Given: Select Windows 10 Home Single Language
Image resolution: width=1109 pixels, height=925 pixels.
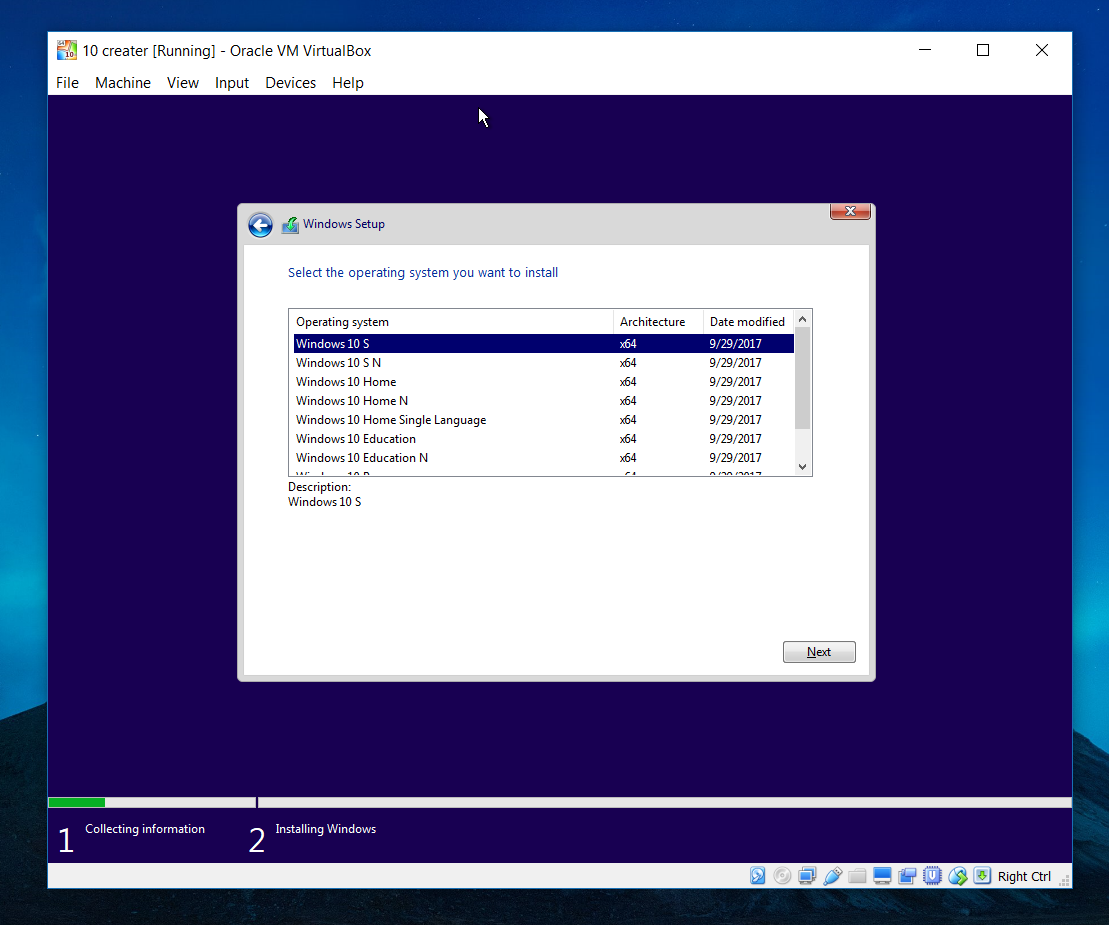Looking at the screenshot, I should pos(544,420).
